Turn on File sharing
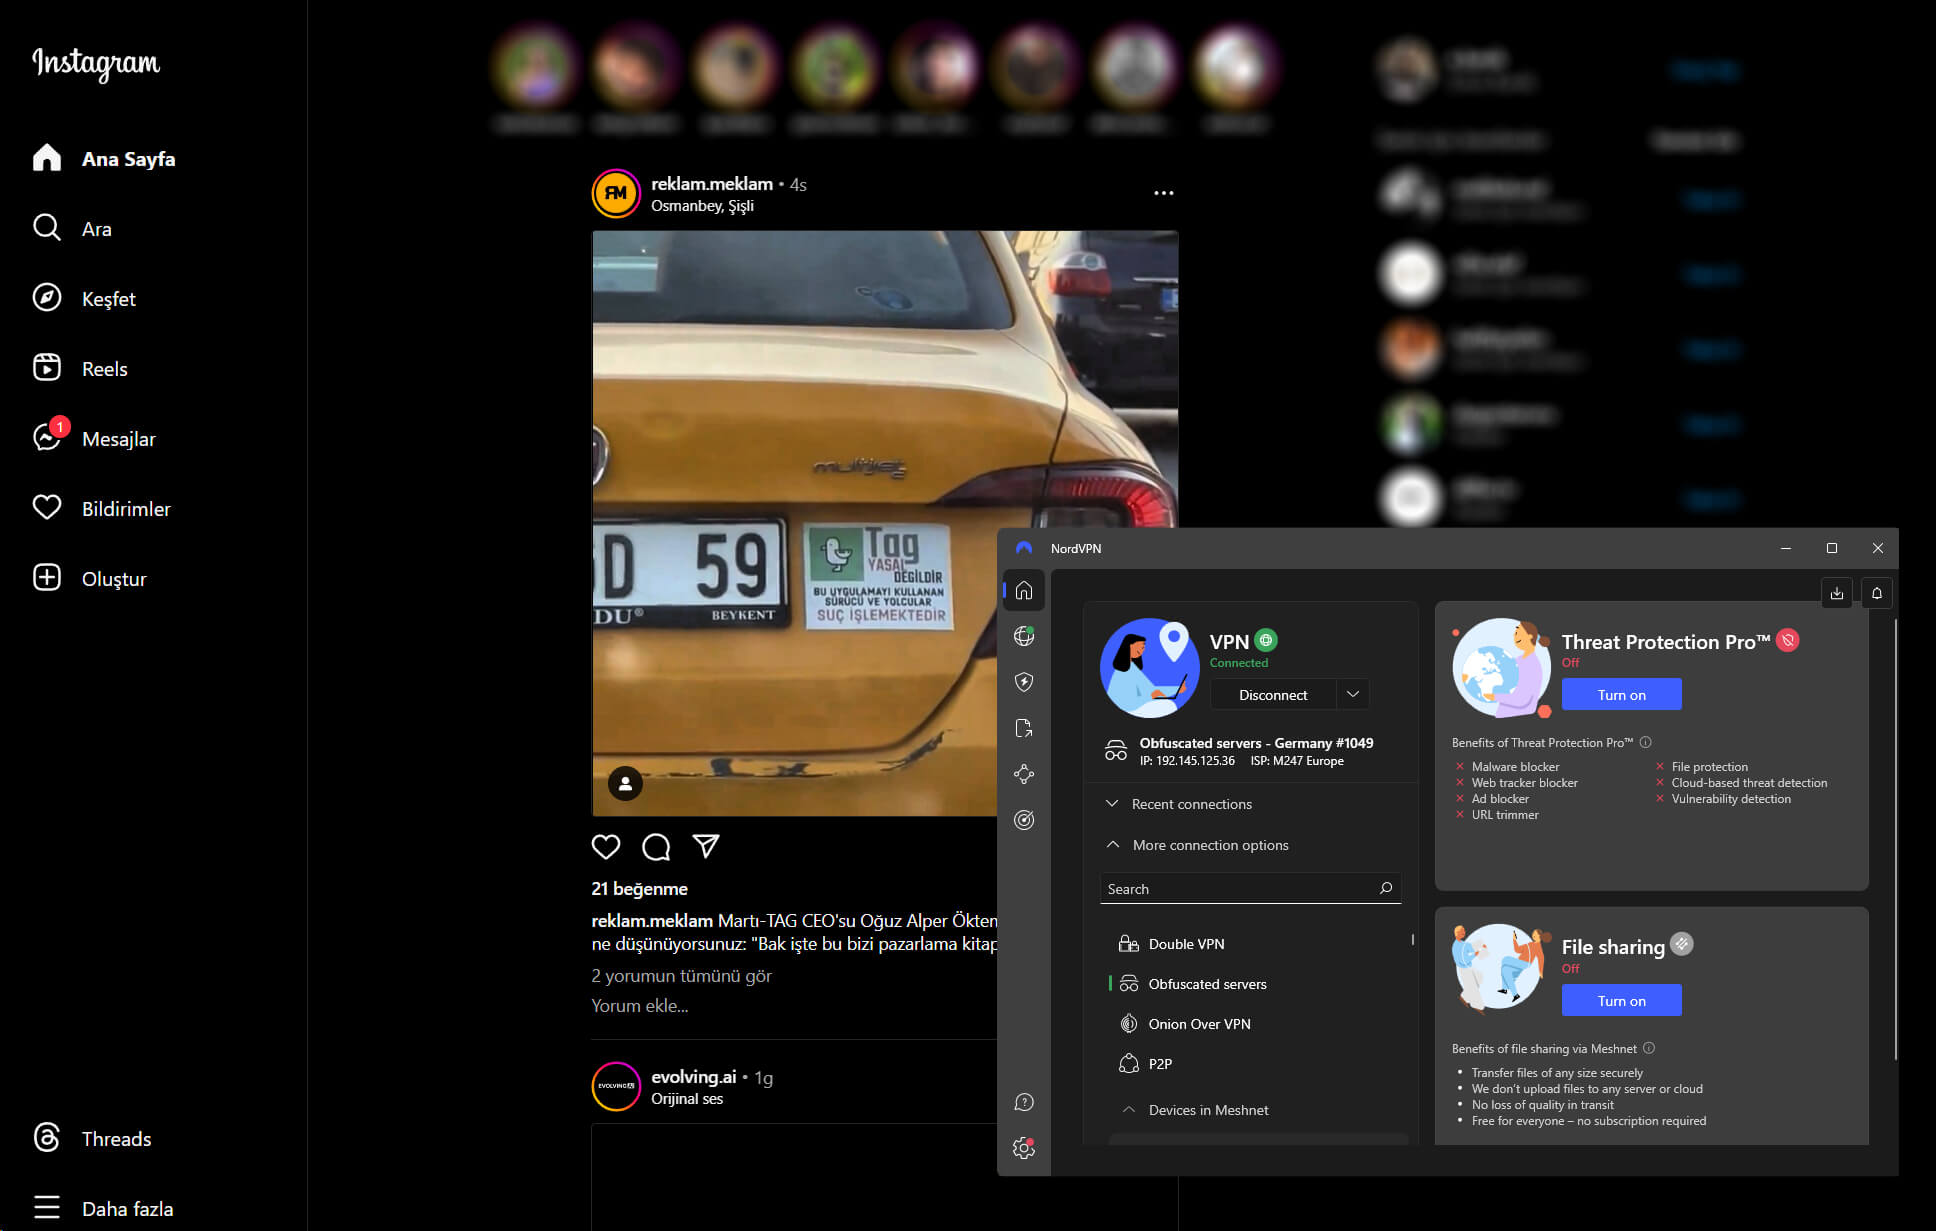Viewport: 1936px width, 1231px height. [x=1621, y=1001]
